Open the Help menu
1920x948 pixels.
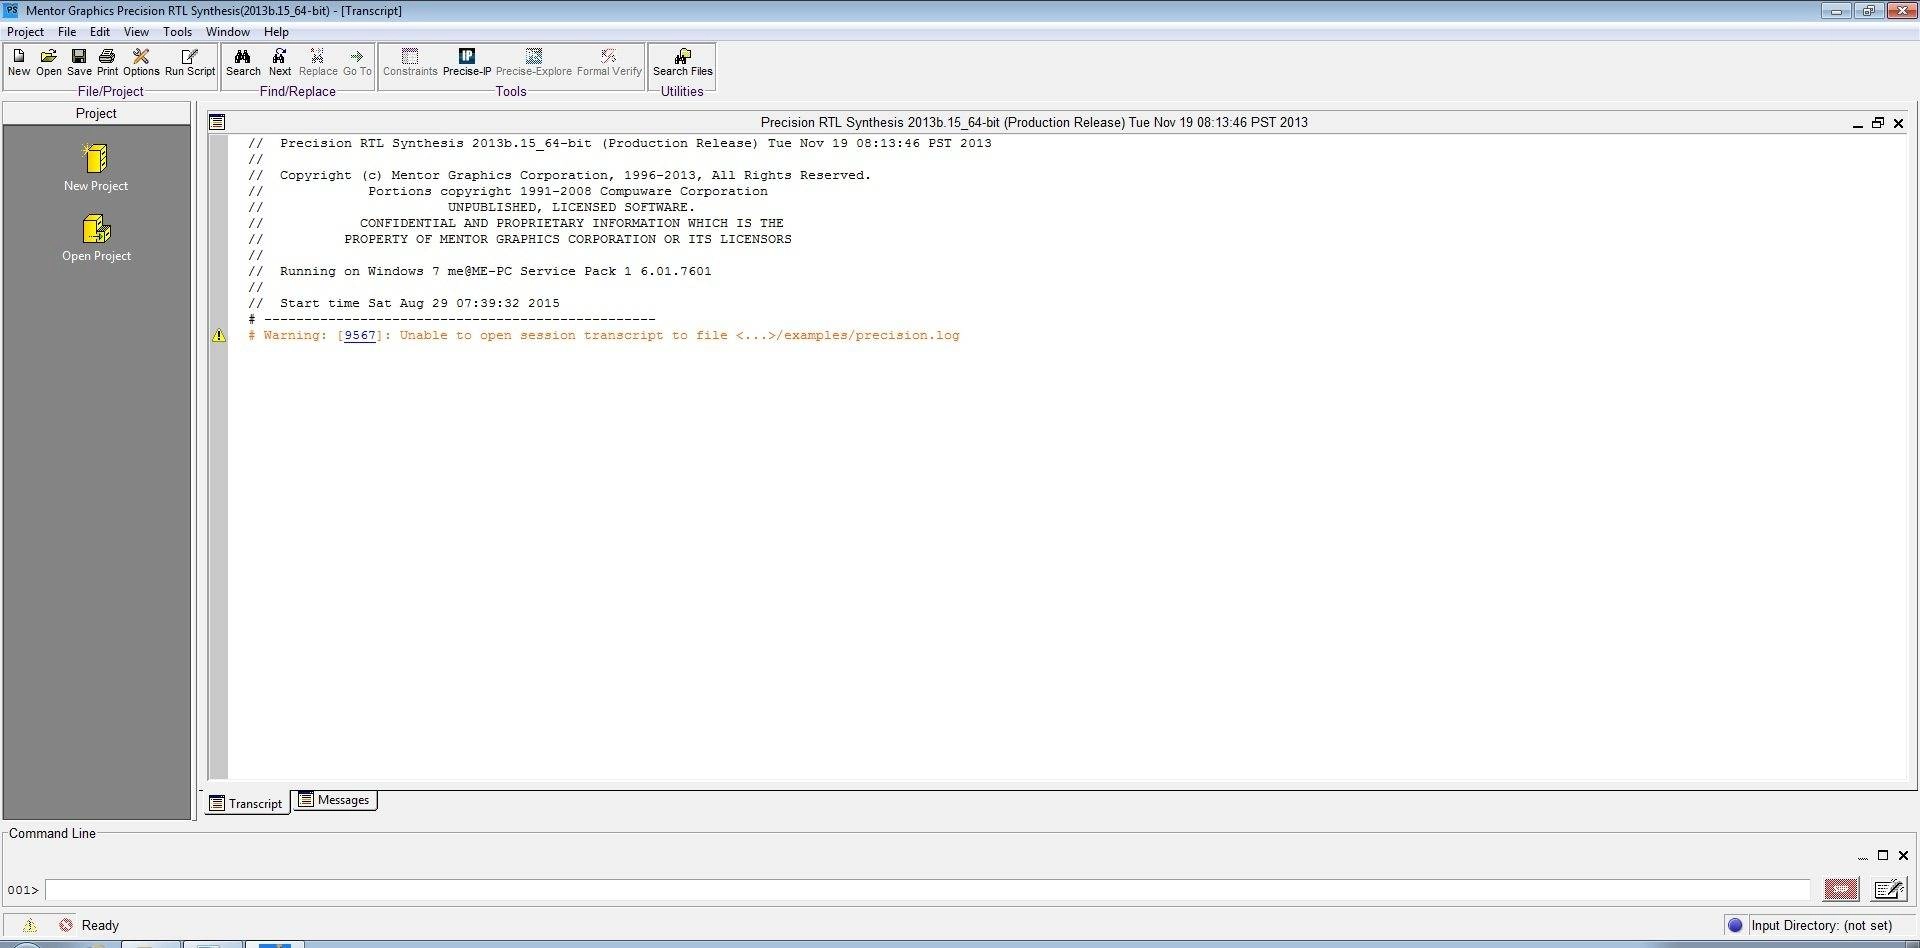276,32
